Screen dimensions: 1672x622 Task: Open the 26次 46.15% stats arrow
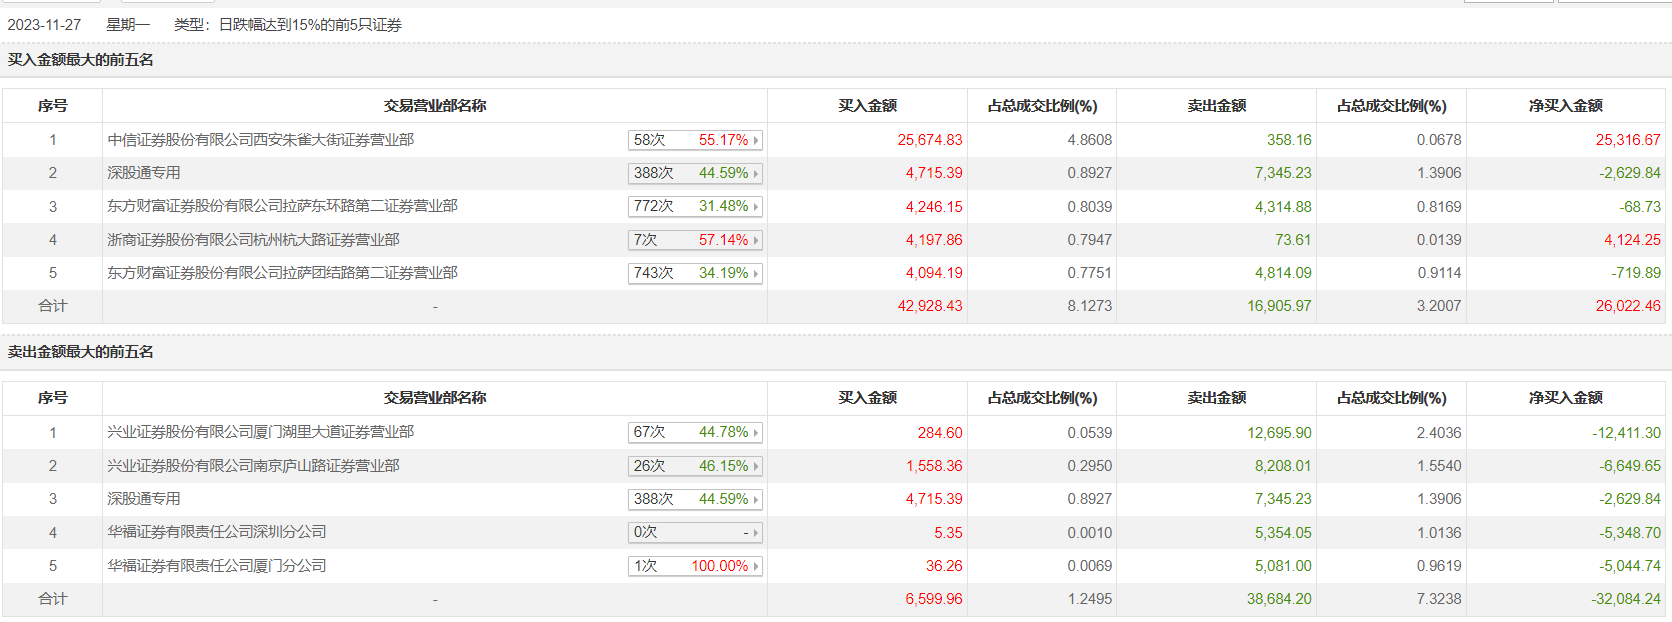755,466
